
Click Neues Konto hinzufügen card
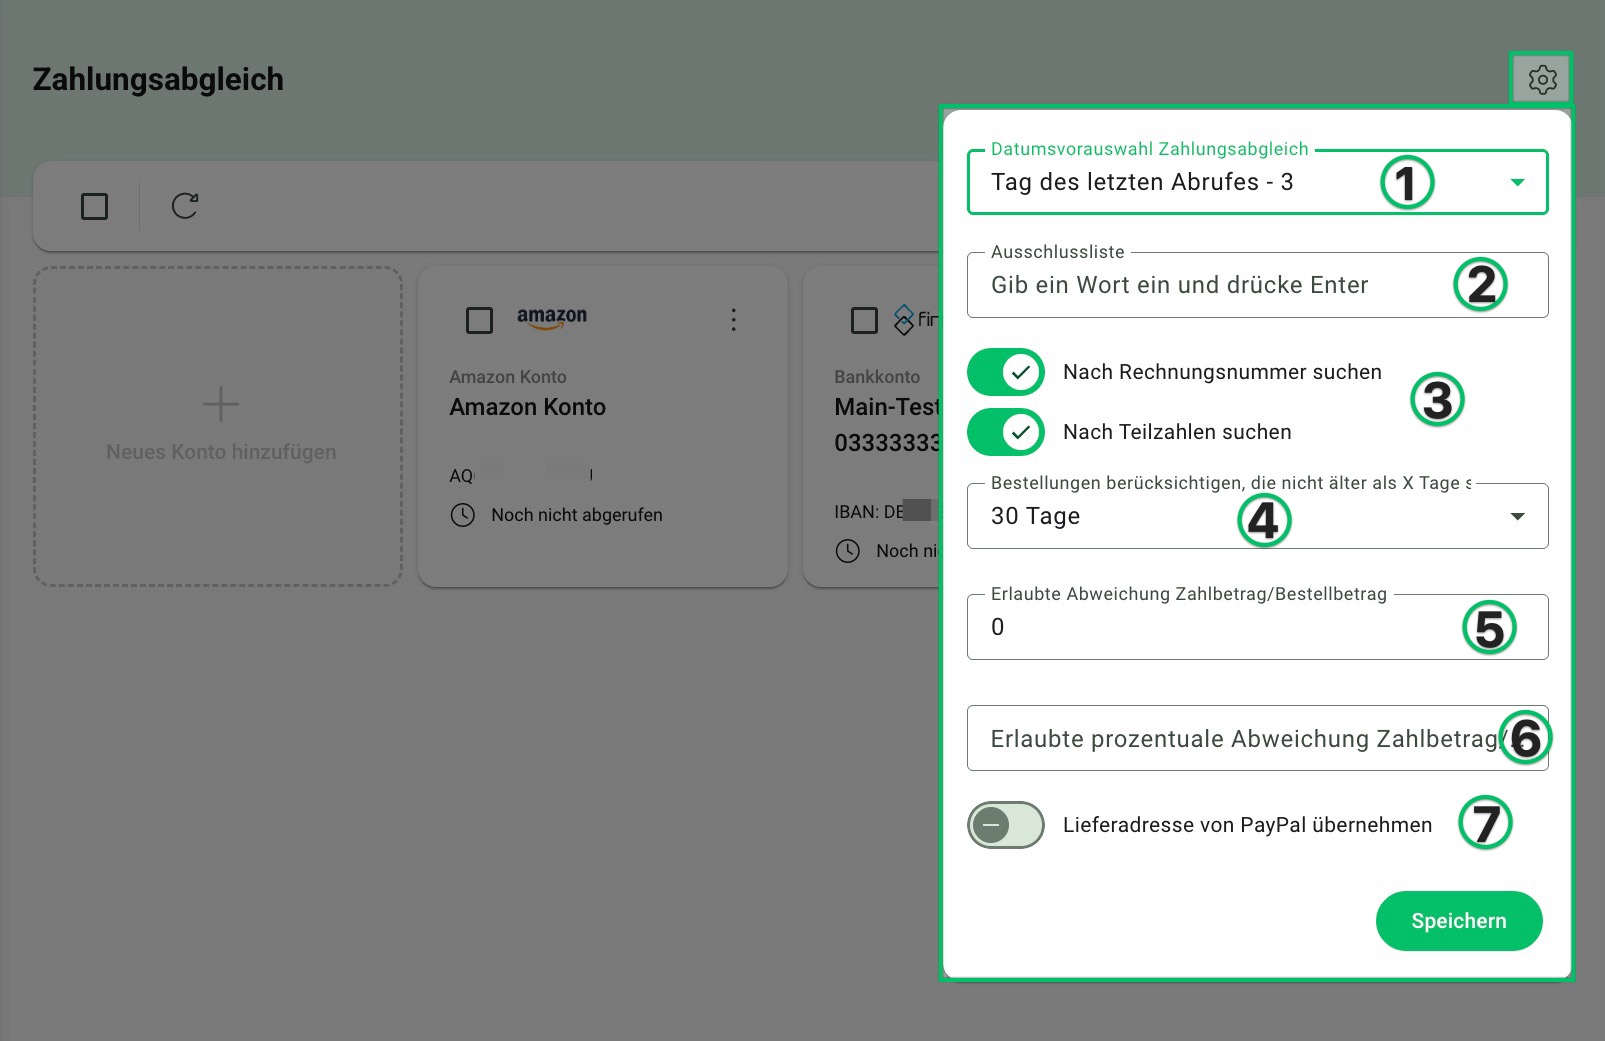pos(218,426)
